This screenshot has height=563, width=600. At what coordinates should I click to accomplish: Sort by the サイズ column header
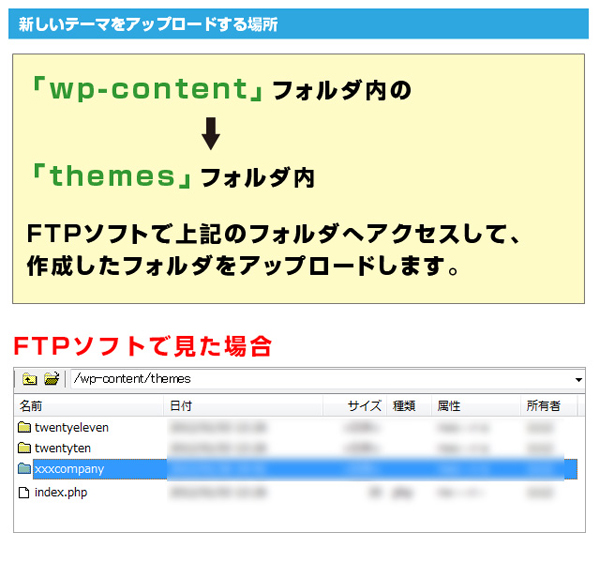[x=355, y=406]
